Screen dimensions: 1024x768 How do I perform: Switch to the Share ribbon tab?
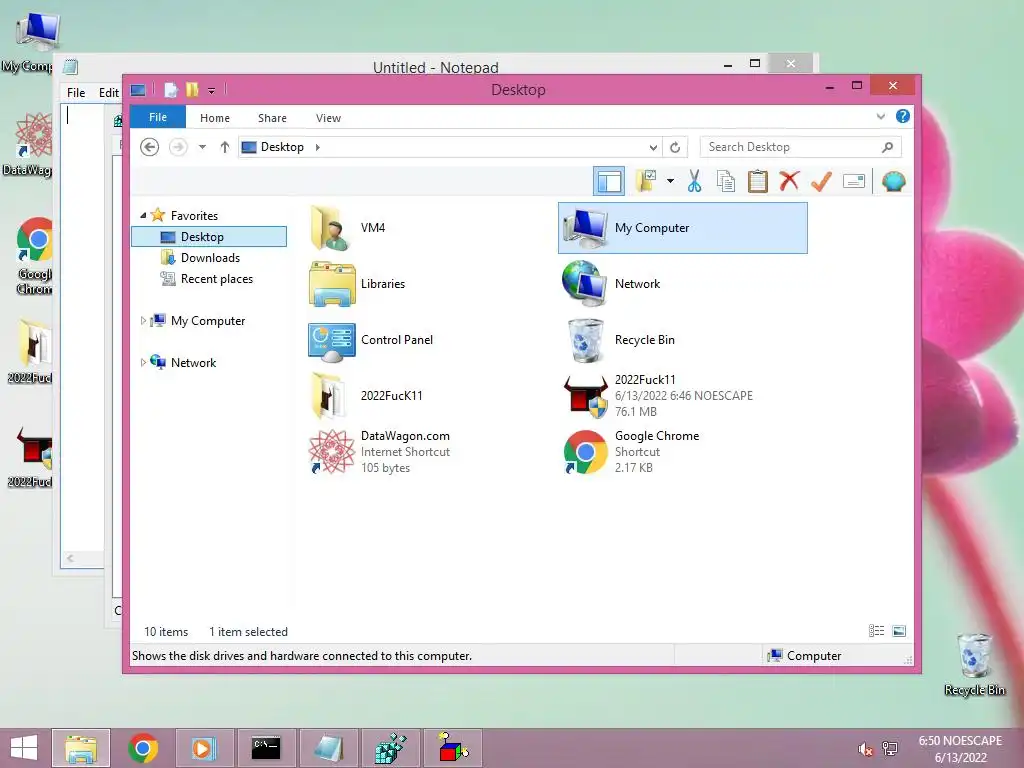272,118
